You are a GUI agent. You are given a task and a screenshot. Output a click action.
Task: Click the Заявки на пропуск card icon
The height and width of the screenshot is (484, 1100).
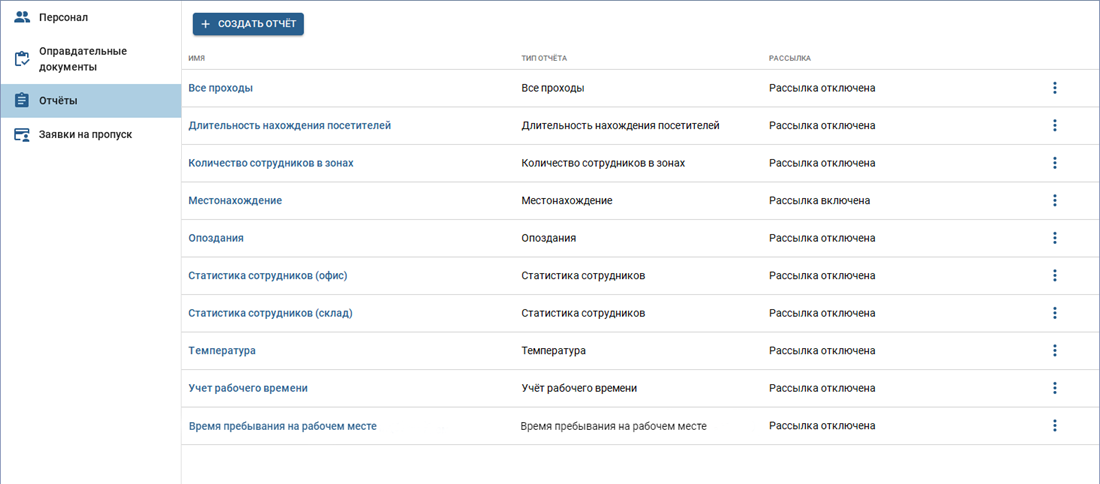(x=22, y=134)
